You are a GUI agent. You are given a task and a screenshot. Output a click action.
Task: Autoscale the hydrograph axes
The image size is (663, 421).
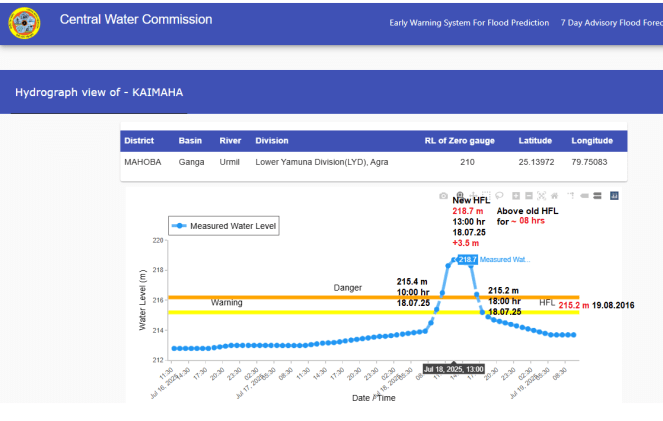point(541,196)
